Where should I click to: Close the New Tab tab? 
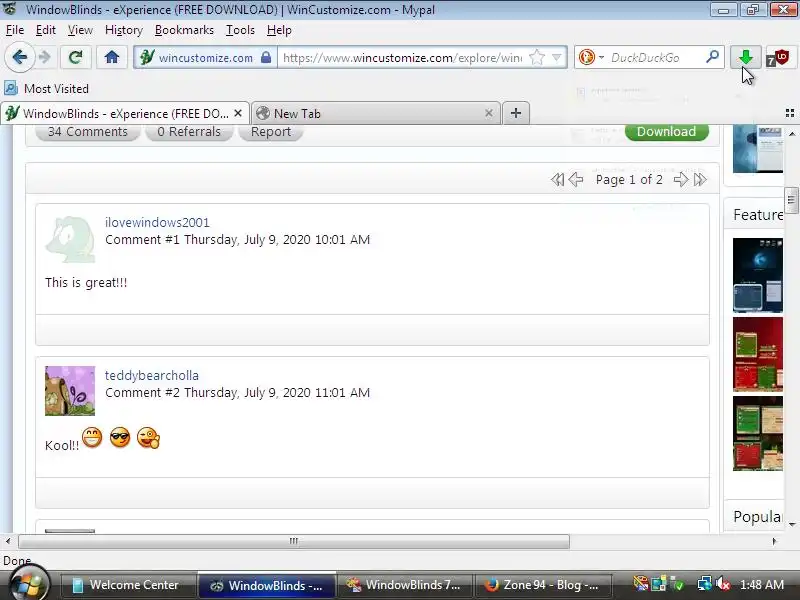pos(489,113)
